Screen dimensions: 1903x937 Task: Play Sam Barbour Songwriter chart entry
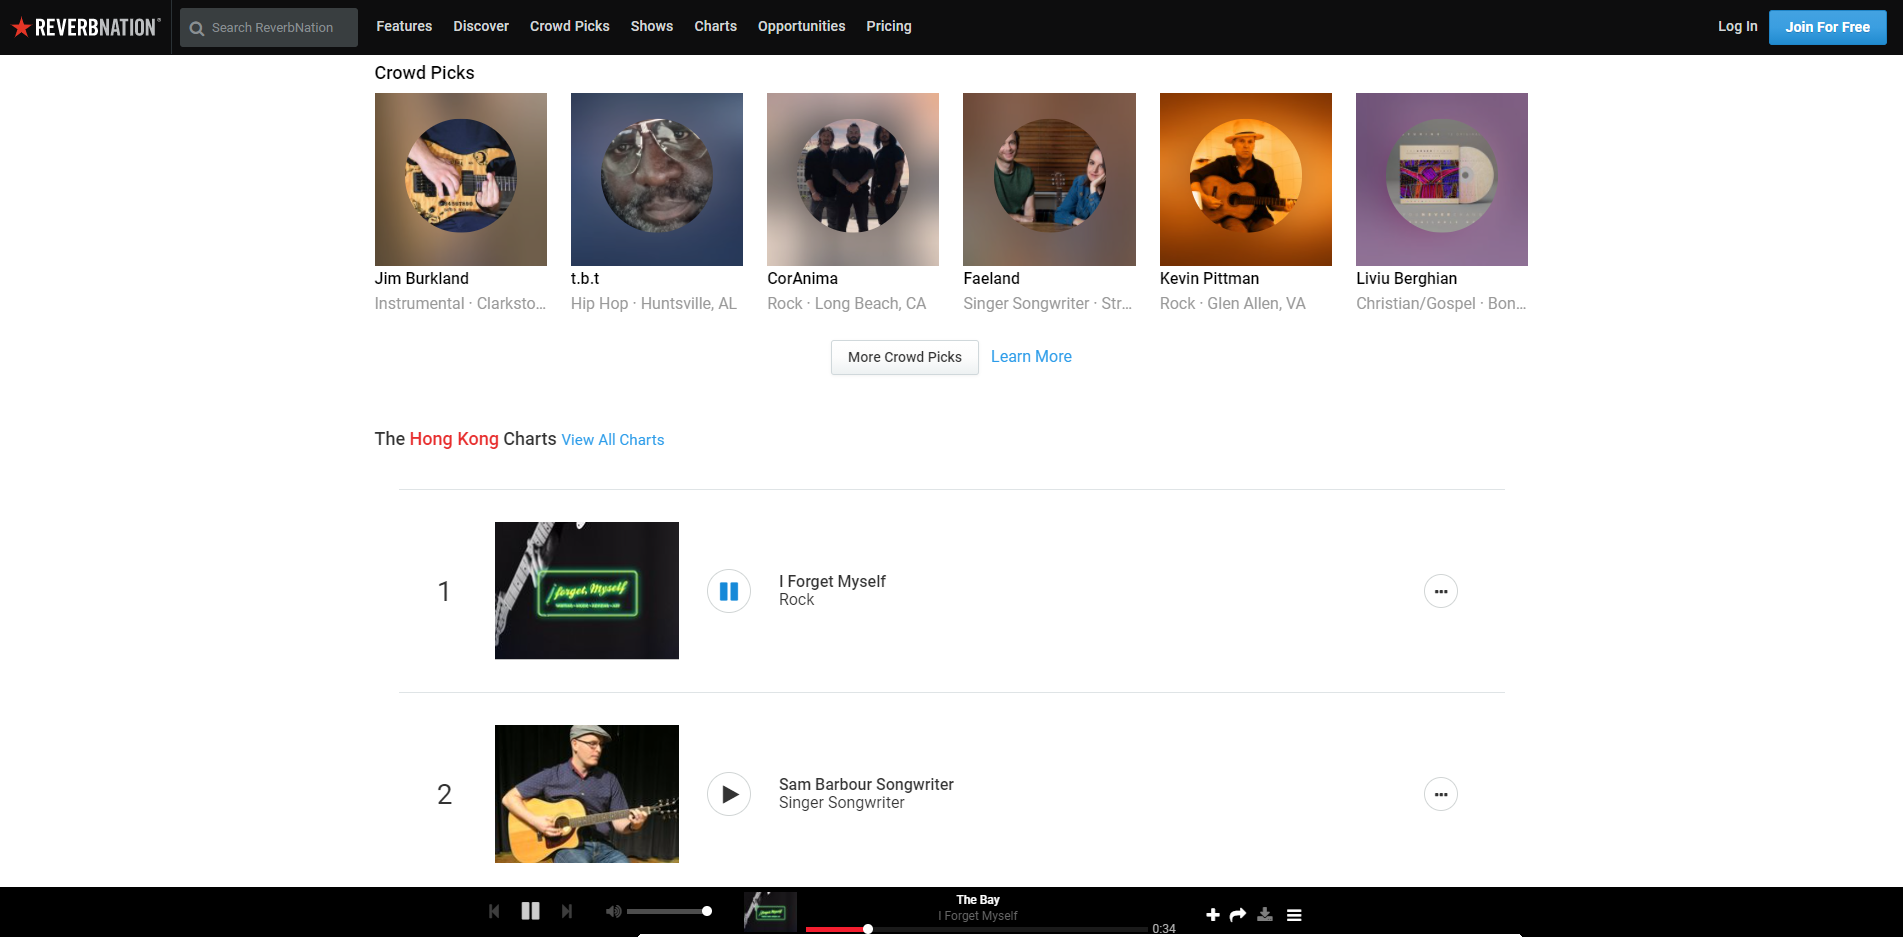(729, 794)
